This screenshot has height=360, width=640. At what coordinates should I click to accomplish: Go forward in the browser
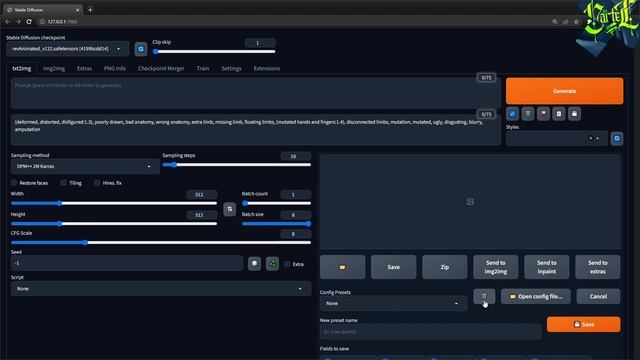(18, 22)
